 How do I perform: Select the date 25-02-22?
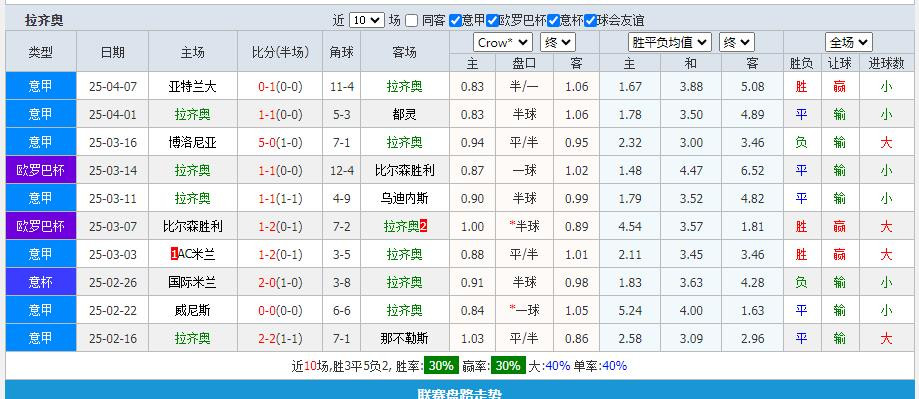[x=113, y=311]
